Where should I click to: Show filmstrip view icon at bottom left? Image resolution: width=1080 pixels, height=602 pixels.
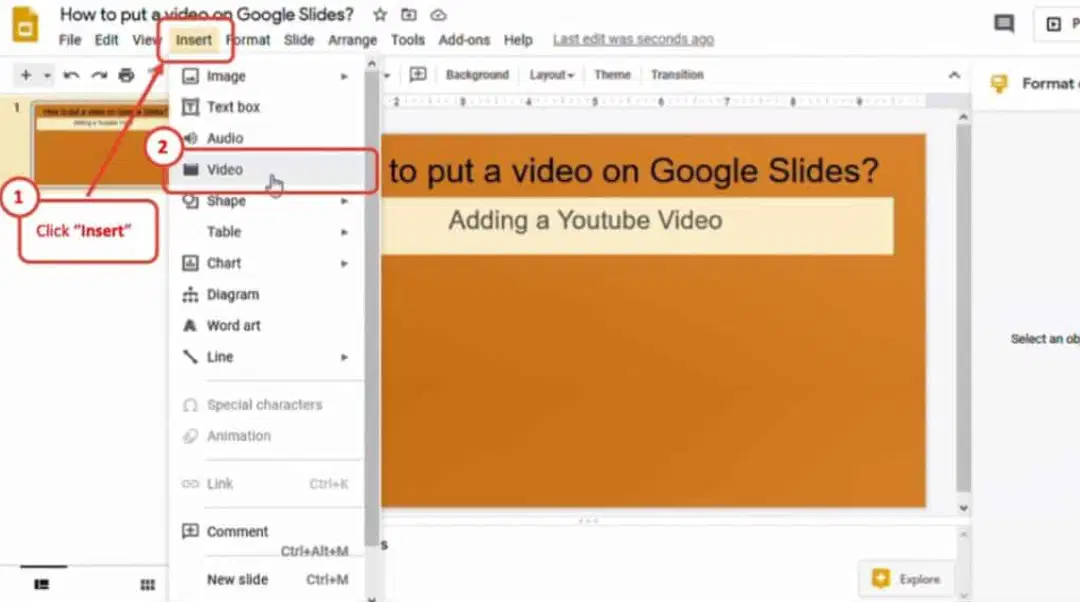coord(42,585)
